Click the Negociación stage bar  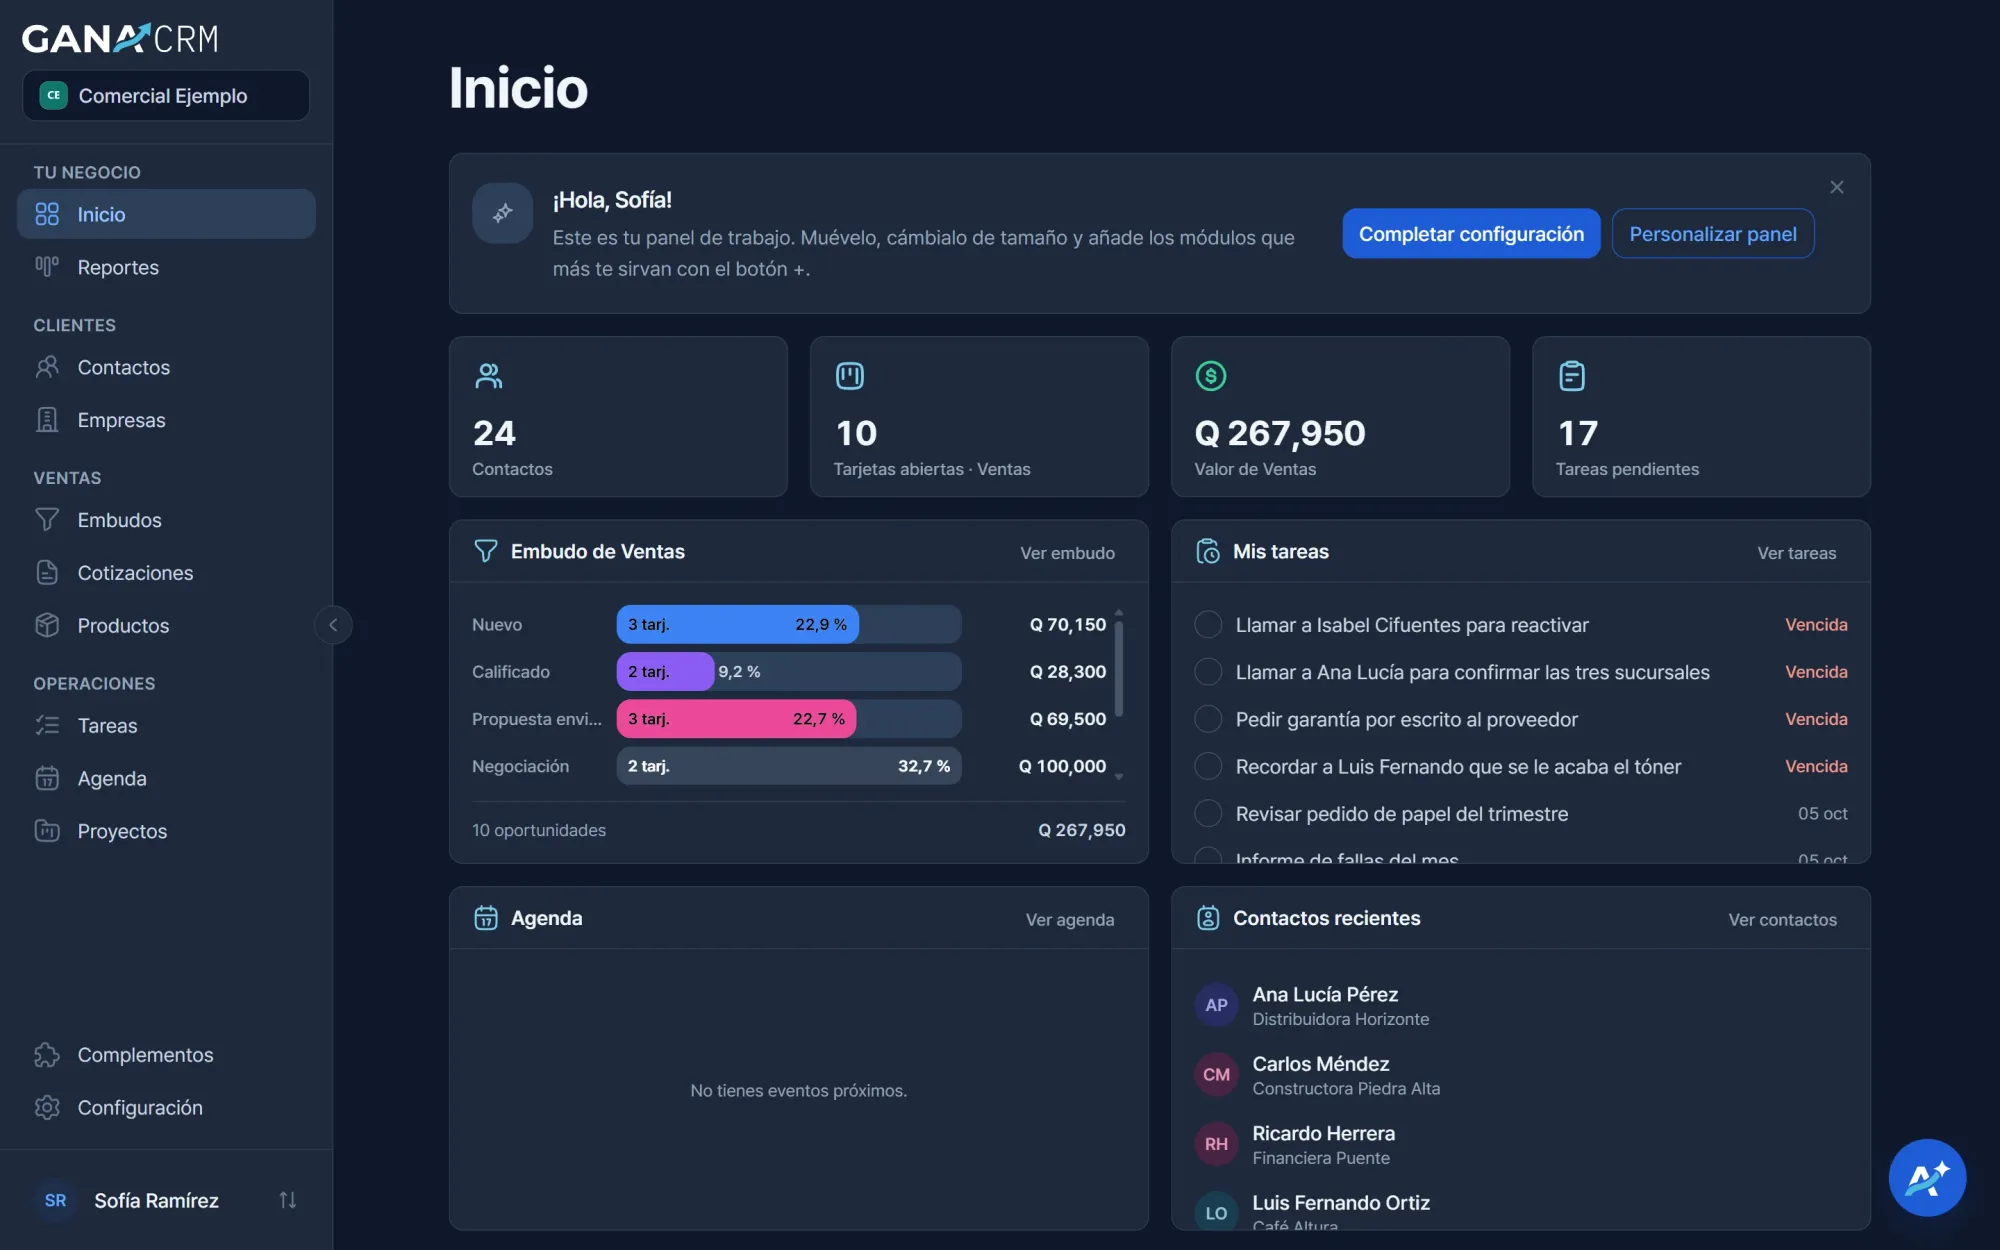tap(789, 766)
